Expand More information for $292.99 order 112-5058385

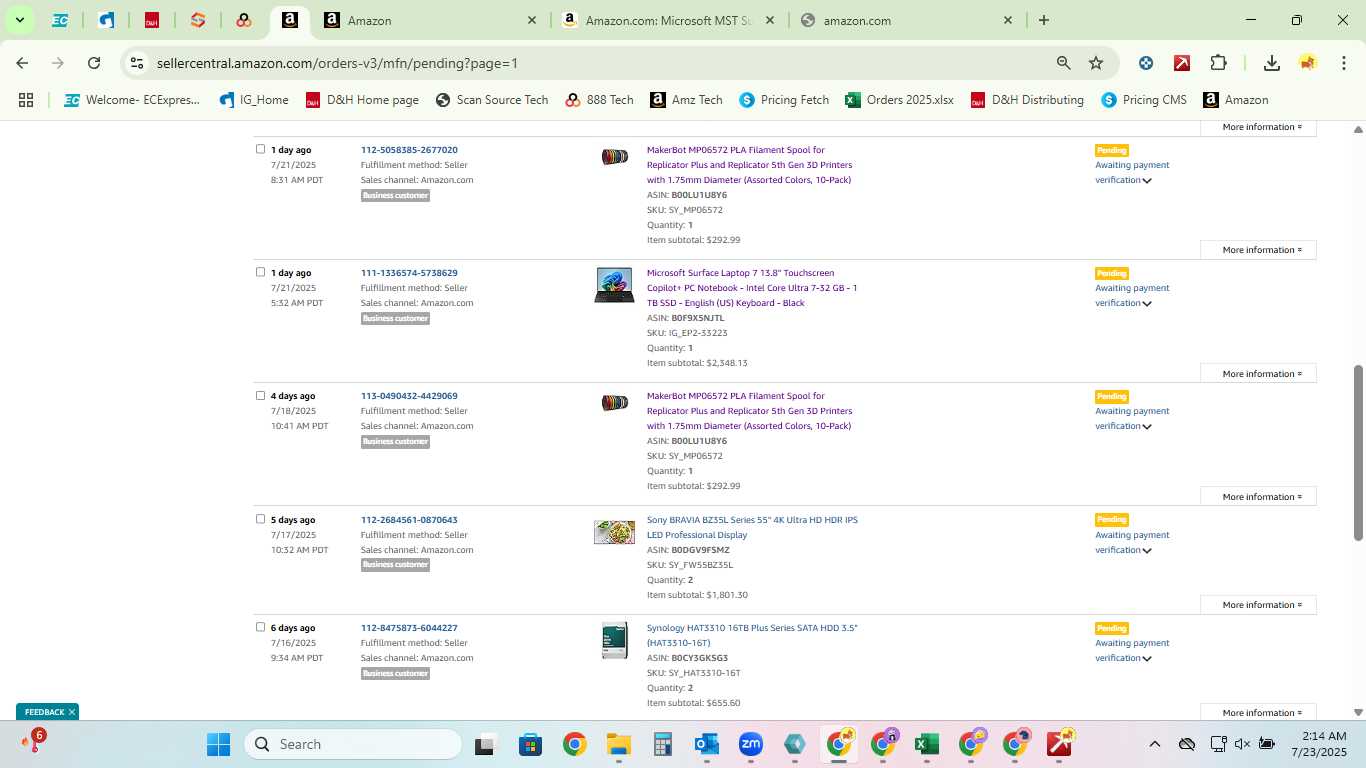[x=1258, y=250]
